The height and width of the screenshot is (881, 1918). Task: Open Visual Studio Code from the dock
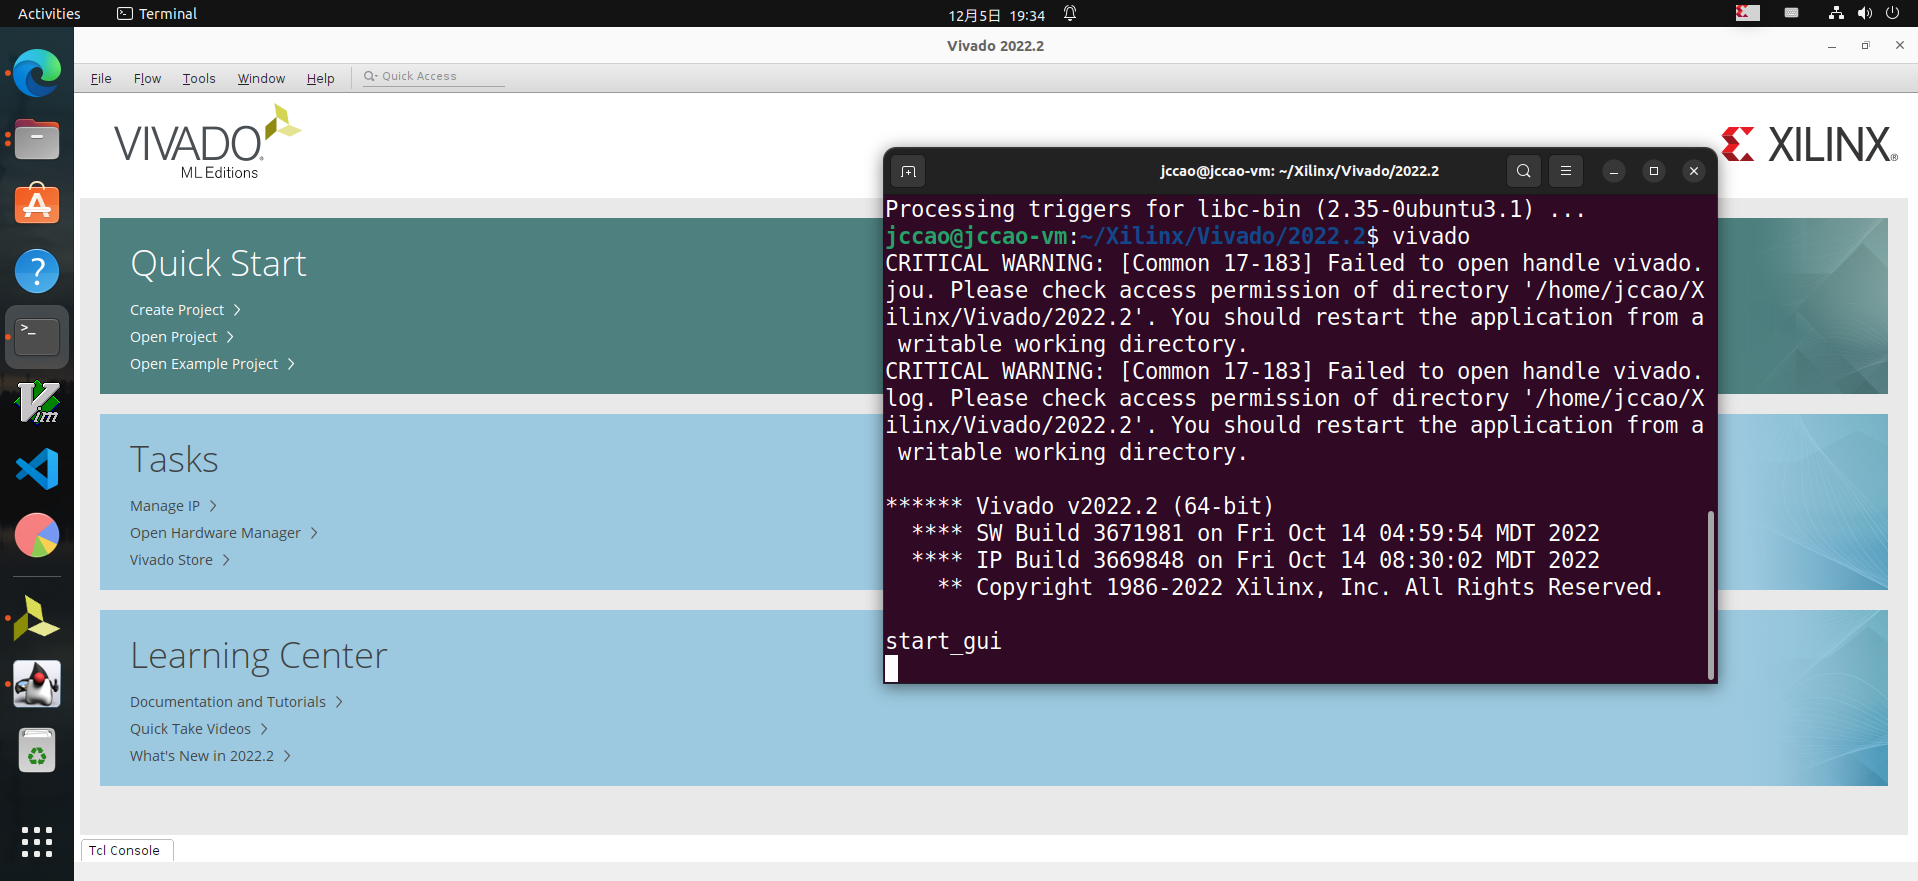tap(37, 469)
